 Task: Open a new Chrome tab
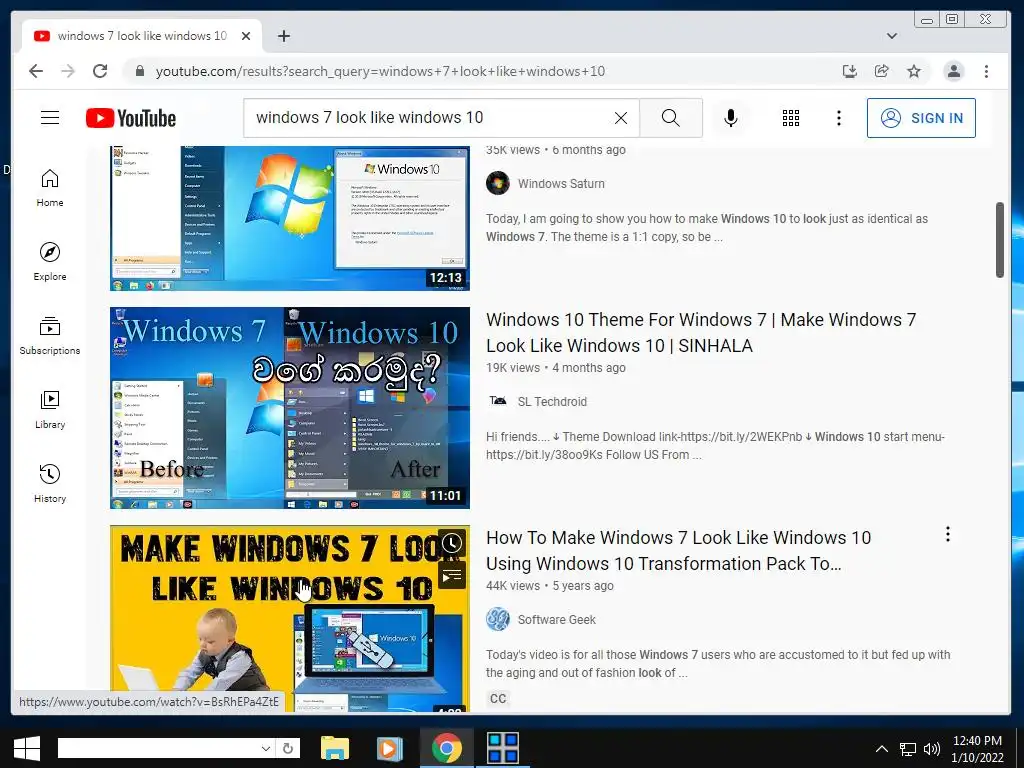tap(283, 36)
